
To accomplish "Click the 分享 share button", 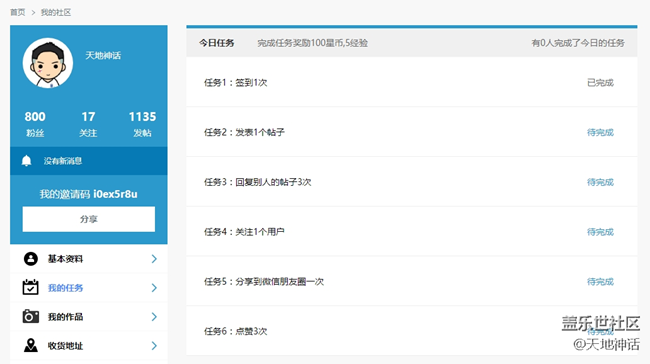I will click(89, 219).
